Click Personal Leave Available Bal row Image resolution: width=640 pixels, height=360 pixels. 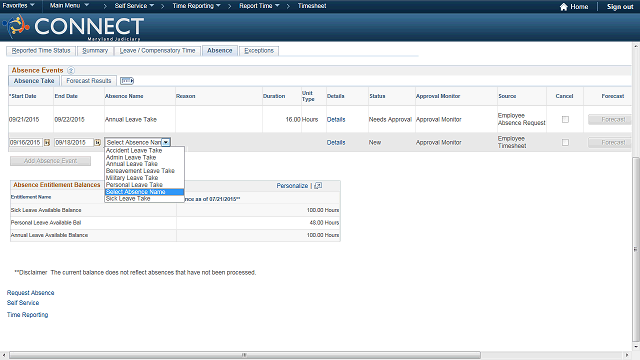175,223
